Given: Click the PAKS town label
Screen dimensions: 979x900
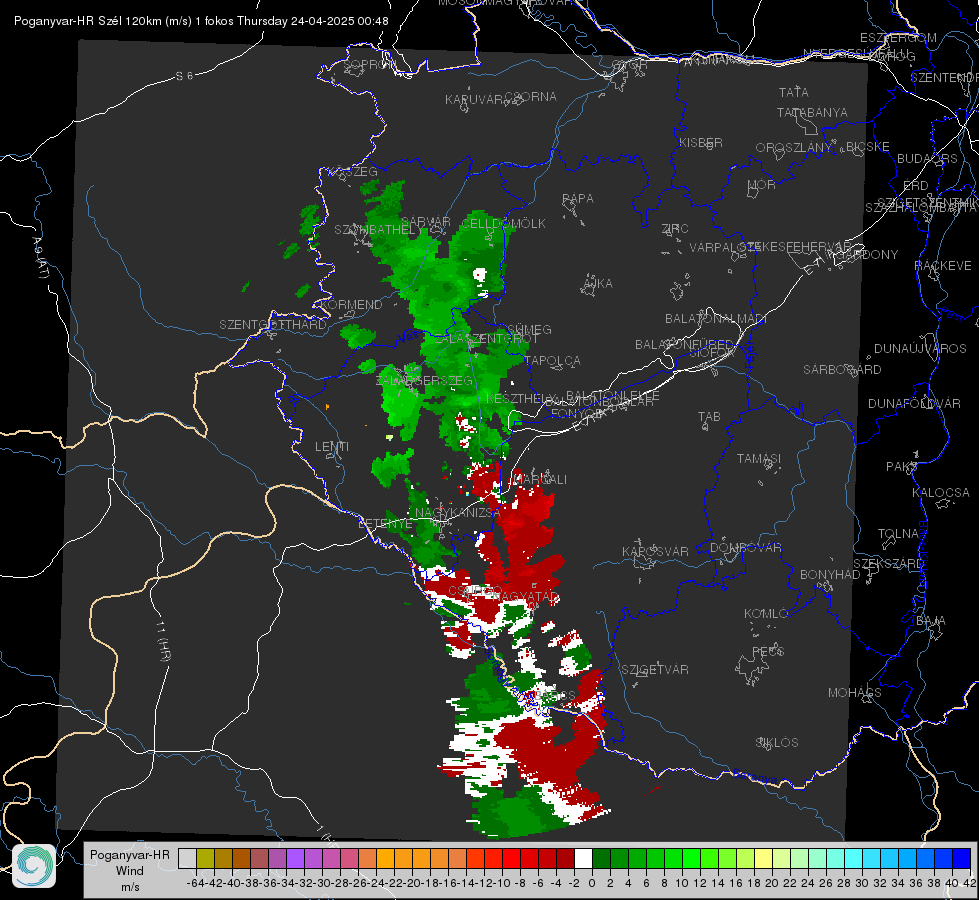Looking at the screenshot, I should click(902, 467).
